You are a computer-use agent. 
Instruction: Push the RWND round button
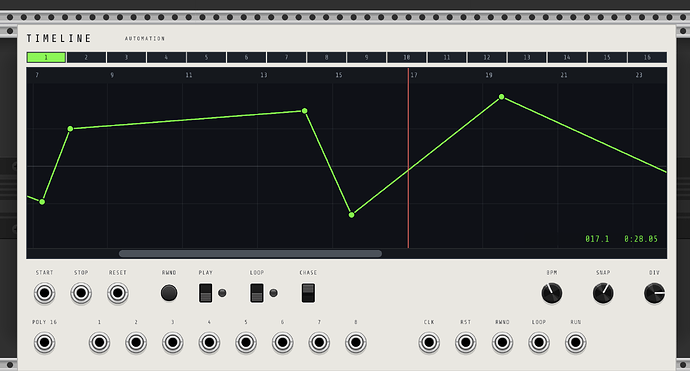tap(169, 293)
